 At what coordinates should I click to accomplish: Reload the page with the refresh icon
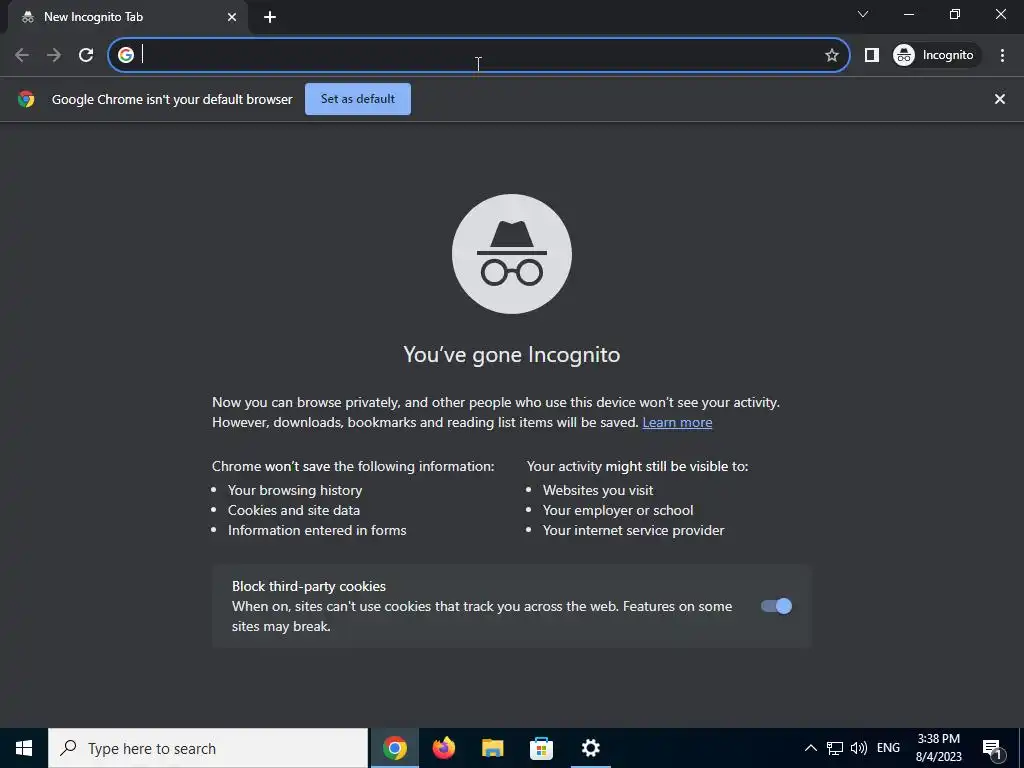tap(86, 55)
